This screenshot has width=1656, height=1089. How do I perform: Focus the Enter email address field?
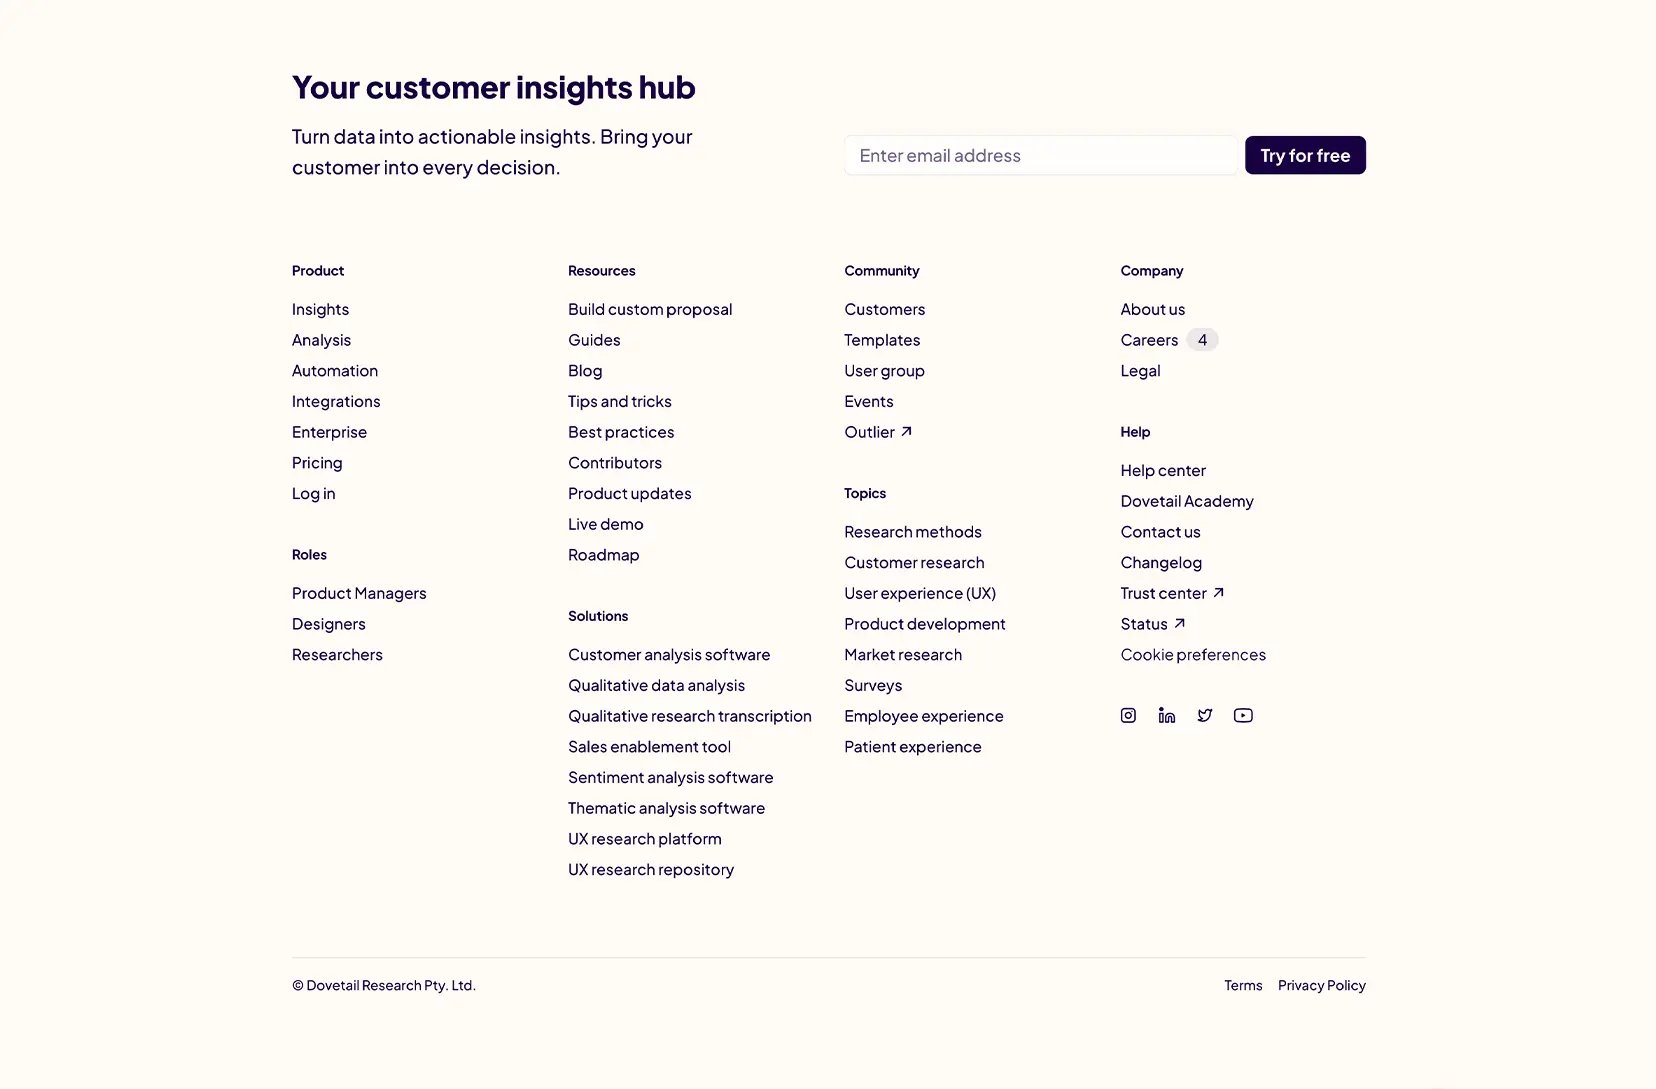(x=1041, y=155)
